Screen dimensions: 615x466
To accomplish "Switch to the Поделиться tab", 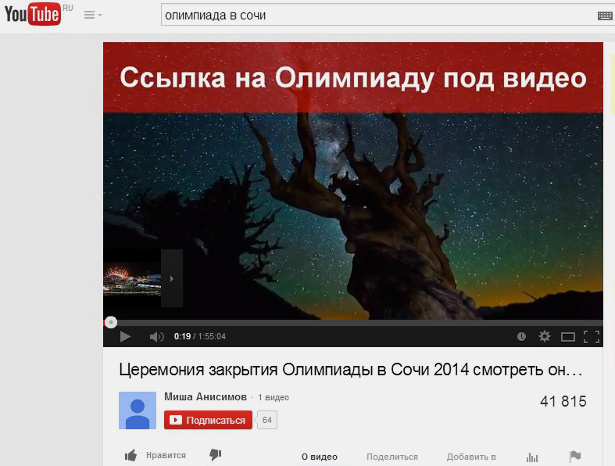I will click(392, 457).
